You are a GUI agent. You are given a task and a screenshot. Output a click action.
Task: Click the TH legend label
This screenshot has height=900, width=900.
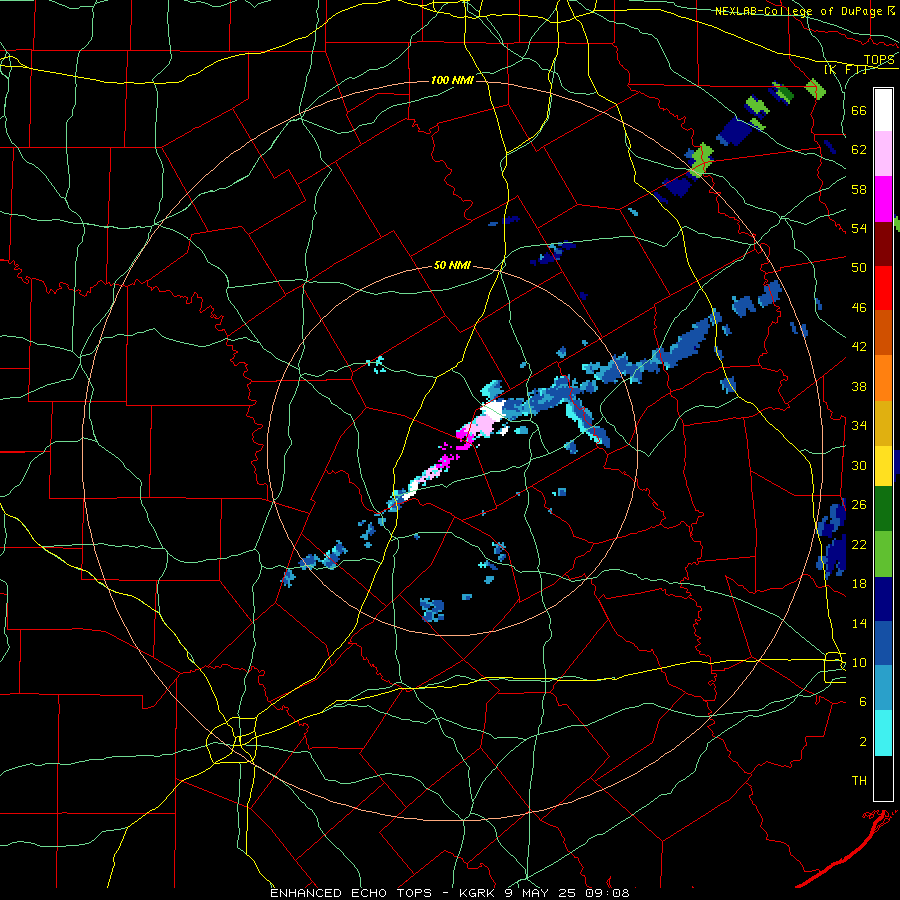859,781
